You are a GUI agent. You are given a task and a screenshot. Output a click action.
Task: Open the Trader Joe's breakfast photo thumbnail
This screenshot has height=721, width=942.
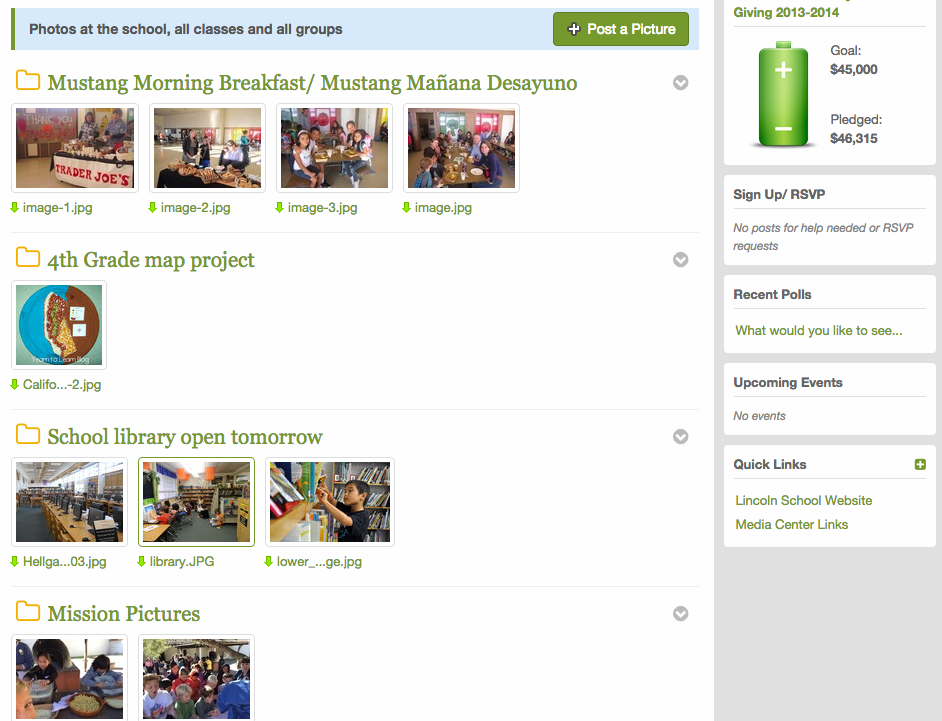point(75,148)
